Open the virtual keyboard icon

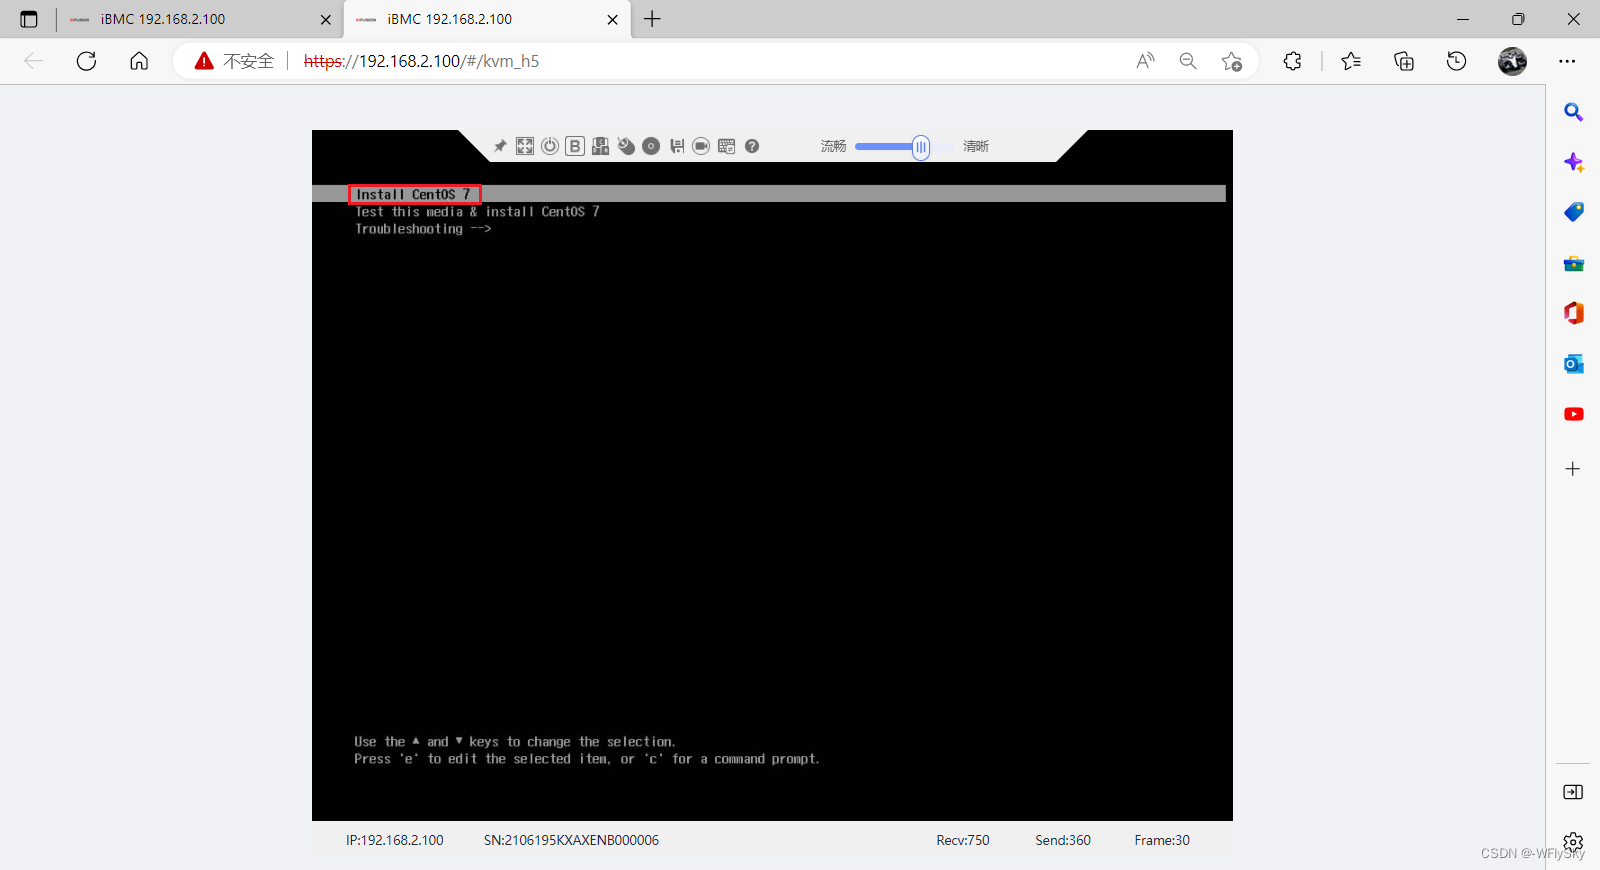pyautogui.click(x=726, y=146)
